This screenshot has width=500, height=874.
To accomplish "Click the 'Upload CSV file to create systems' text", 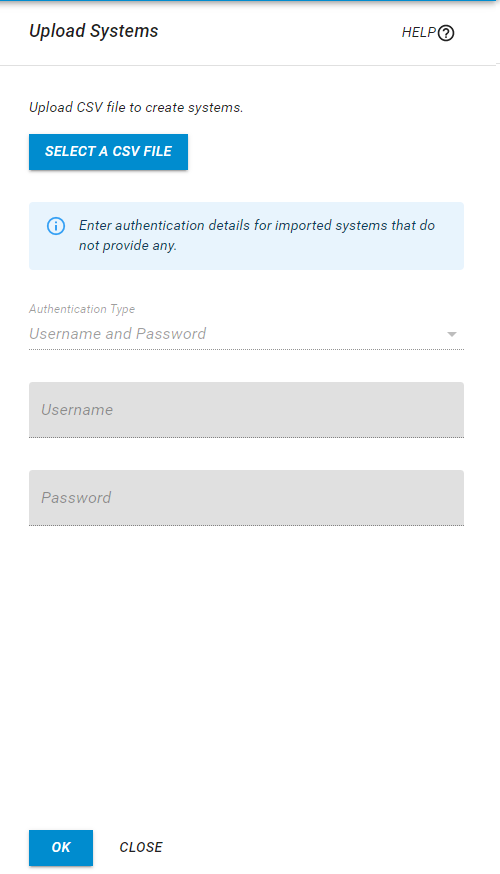I will 136,107.
